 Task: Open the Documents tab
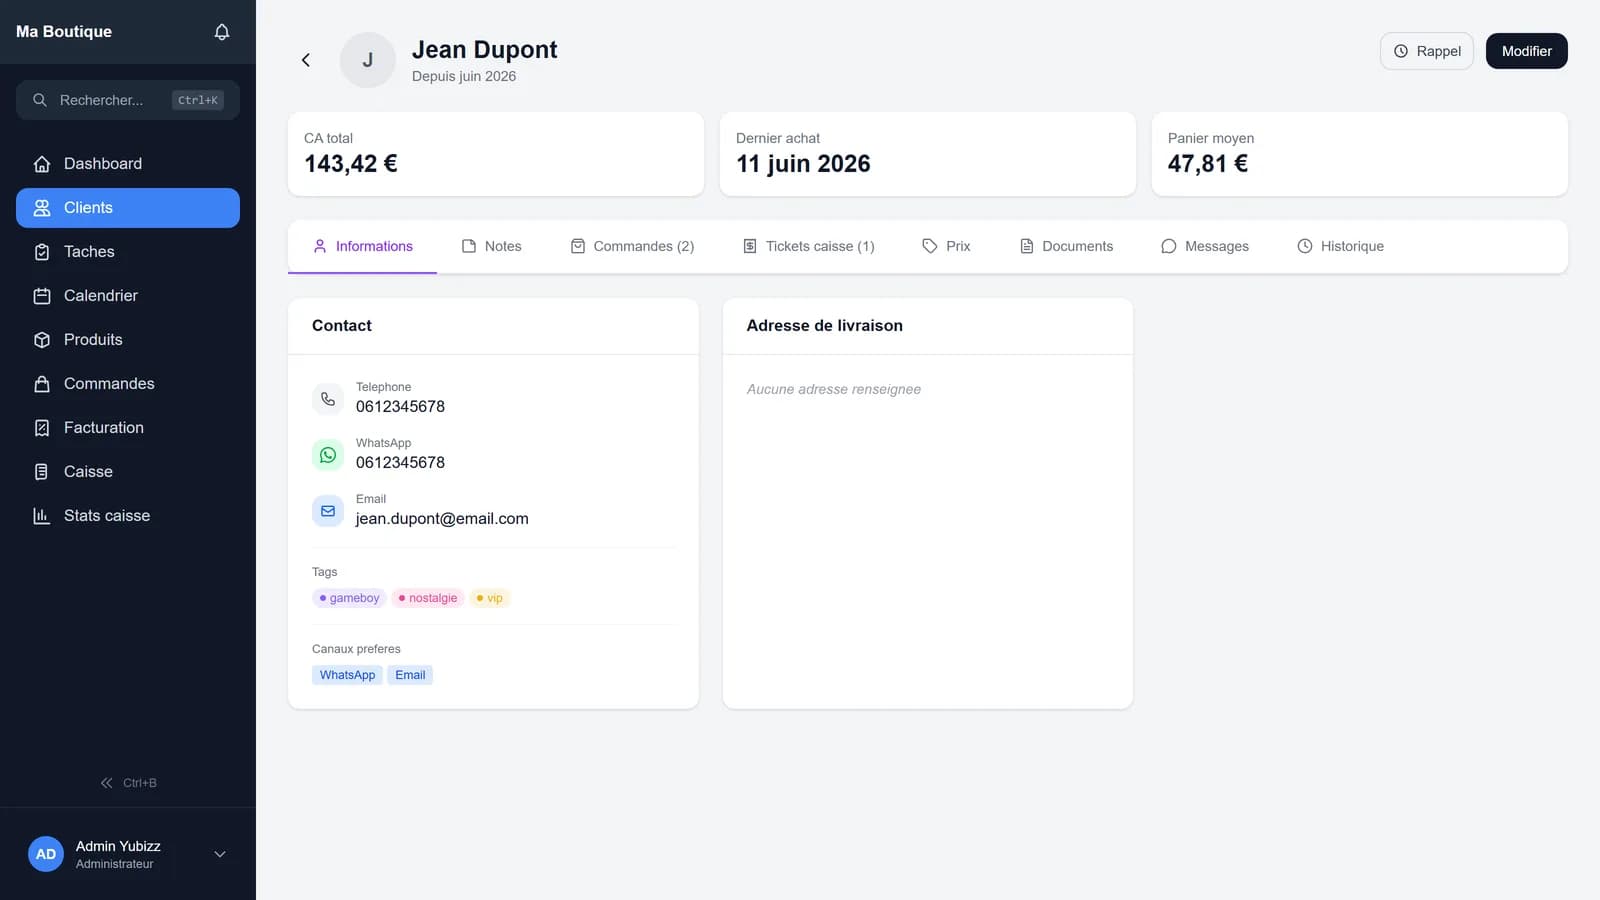tap(1066, 246)
